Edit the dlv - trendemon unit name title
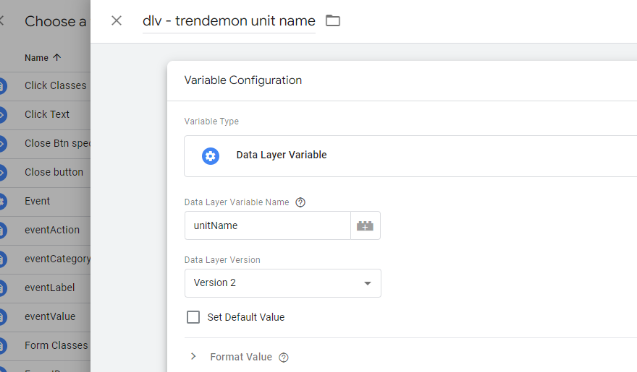 (229, 21)
